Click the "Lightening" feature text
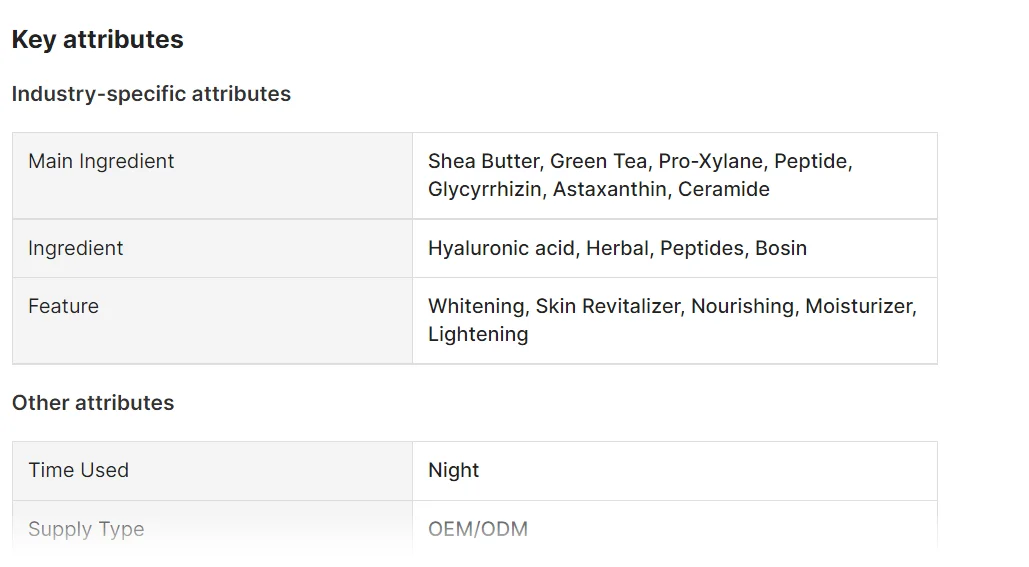1029x567 pixels. [x=478, y=334]
